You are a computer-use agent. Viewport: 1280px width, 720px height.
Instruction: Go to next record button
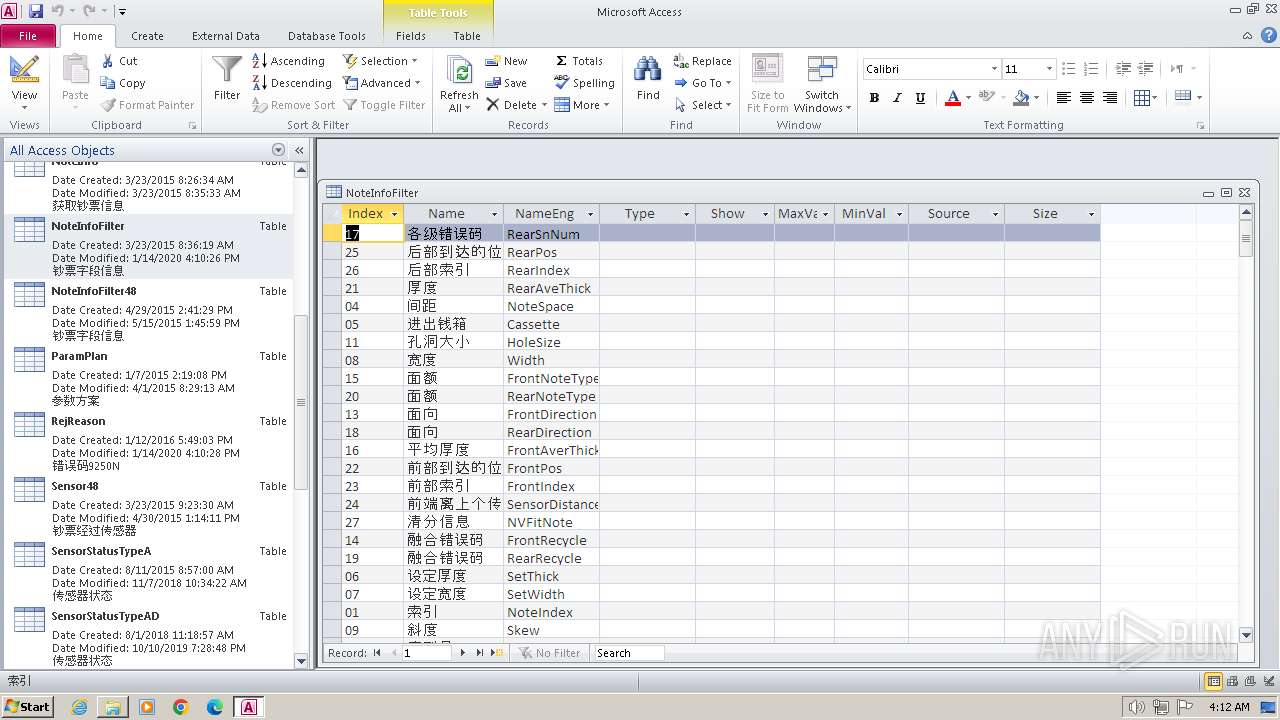tap(462, 653)
